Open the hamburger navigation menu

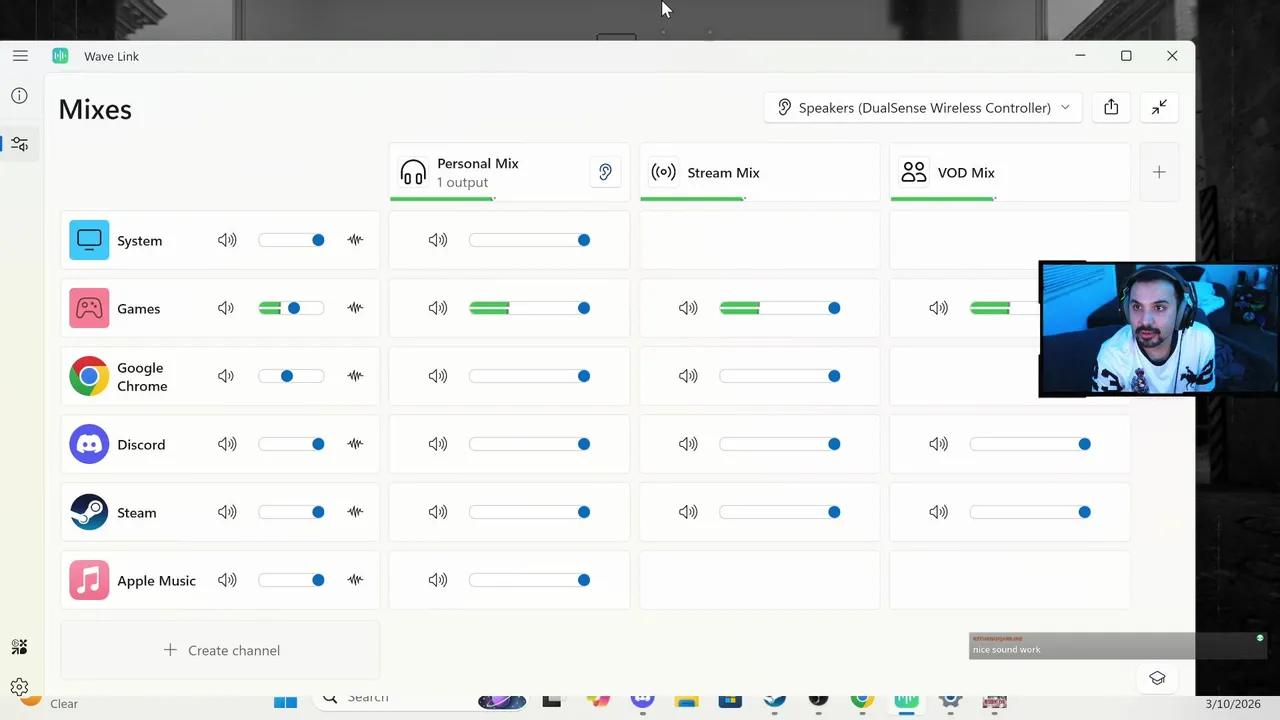[20, 56]
